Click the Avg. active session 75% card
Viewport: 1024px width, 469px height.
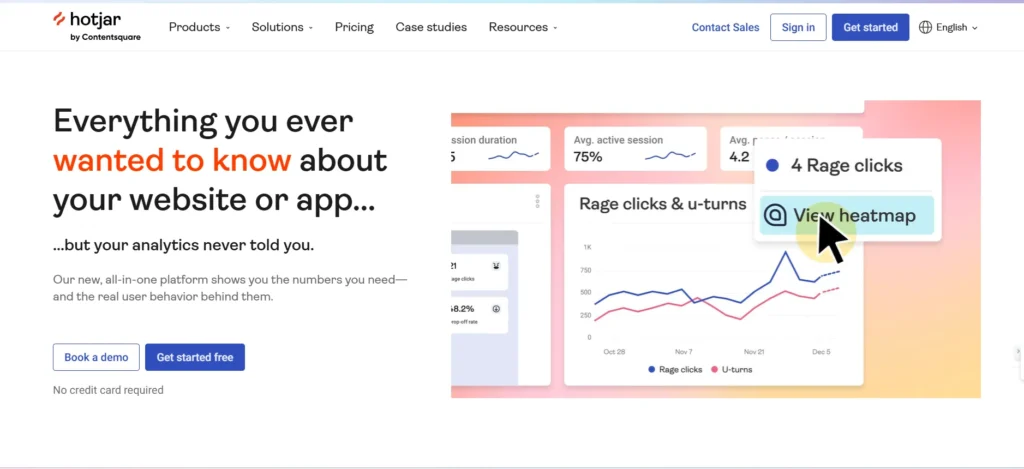[635, 149]
